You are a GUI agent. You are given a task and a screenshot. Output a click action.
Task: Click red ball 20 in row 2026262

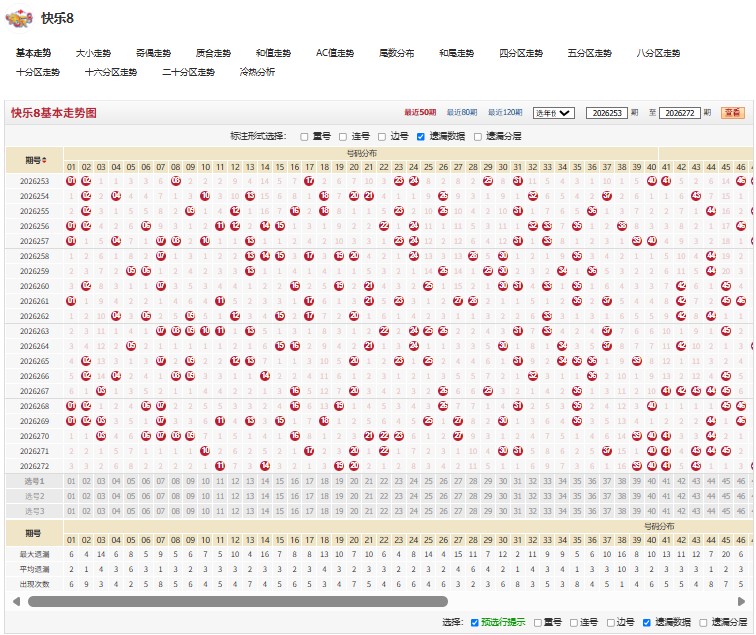point(354,316)
